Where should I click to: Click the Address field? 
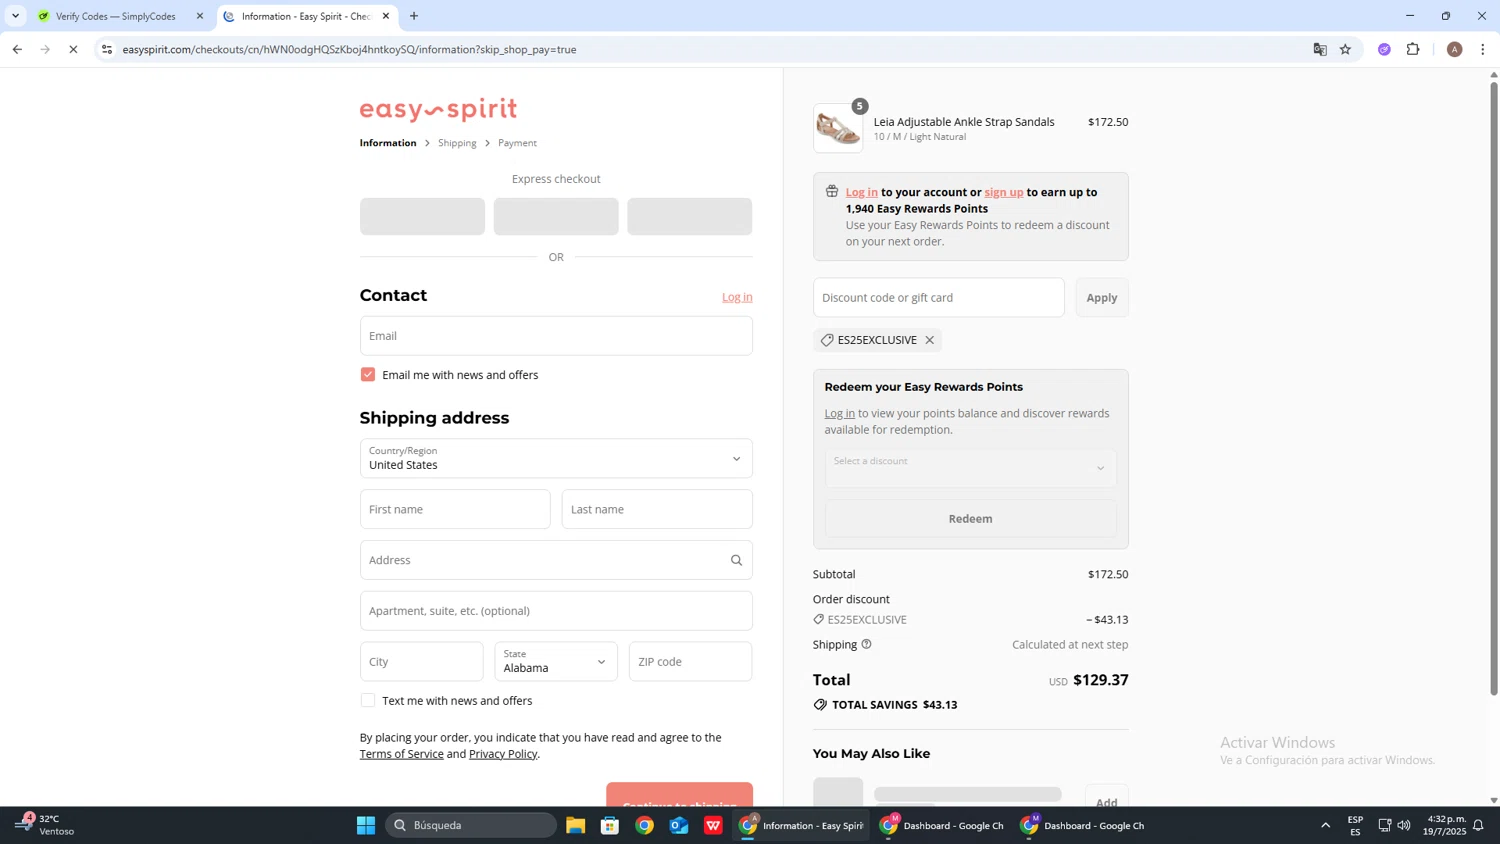[556, 560]
